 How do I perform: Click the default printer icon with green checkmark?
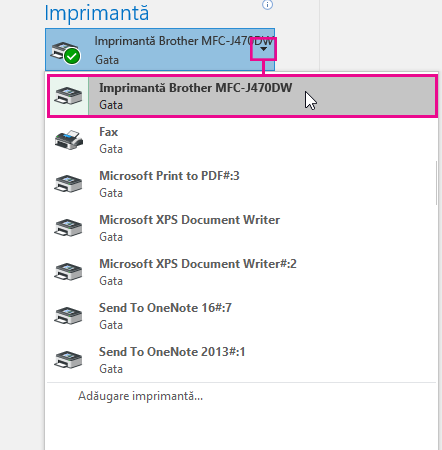[x=65, y=53]
